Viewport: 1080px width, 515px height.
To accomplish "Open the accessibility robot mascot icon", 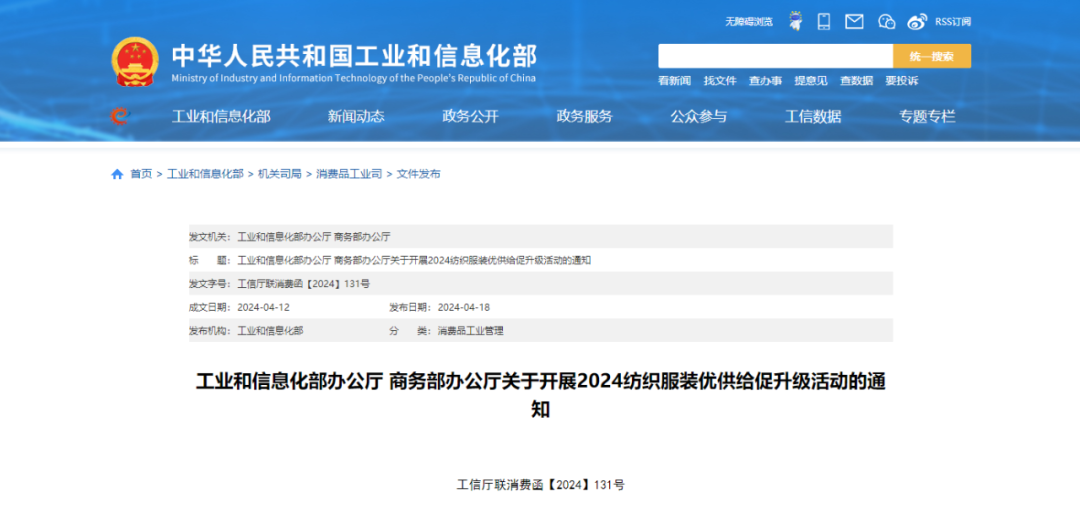I will (x=796, y=21).
